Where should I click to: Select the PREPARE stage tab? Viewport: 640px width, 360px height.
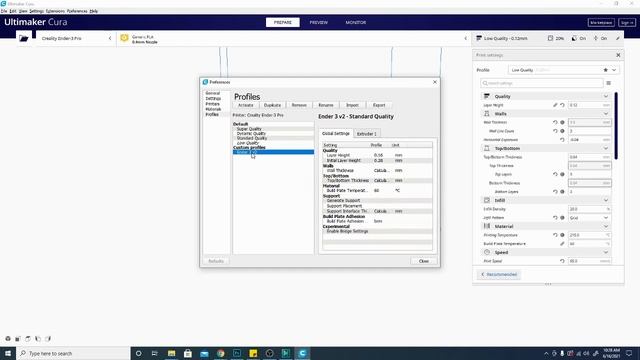tap(282, 22)
